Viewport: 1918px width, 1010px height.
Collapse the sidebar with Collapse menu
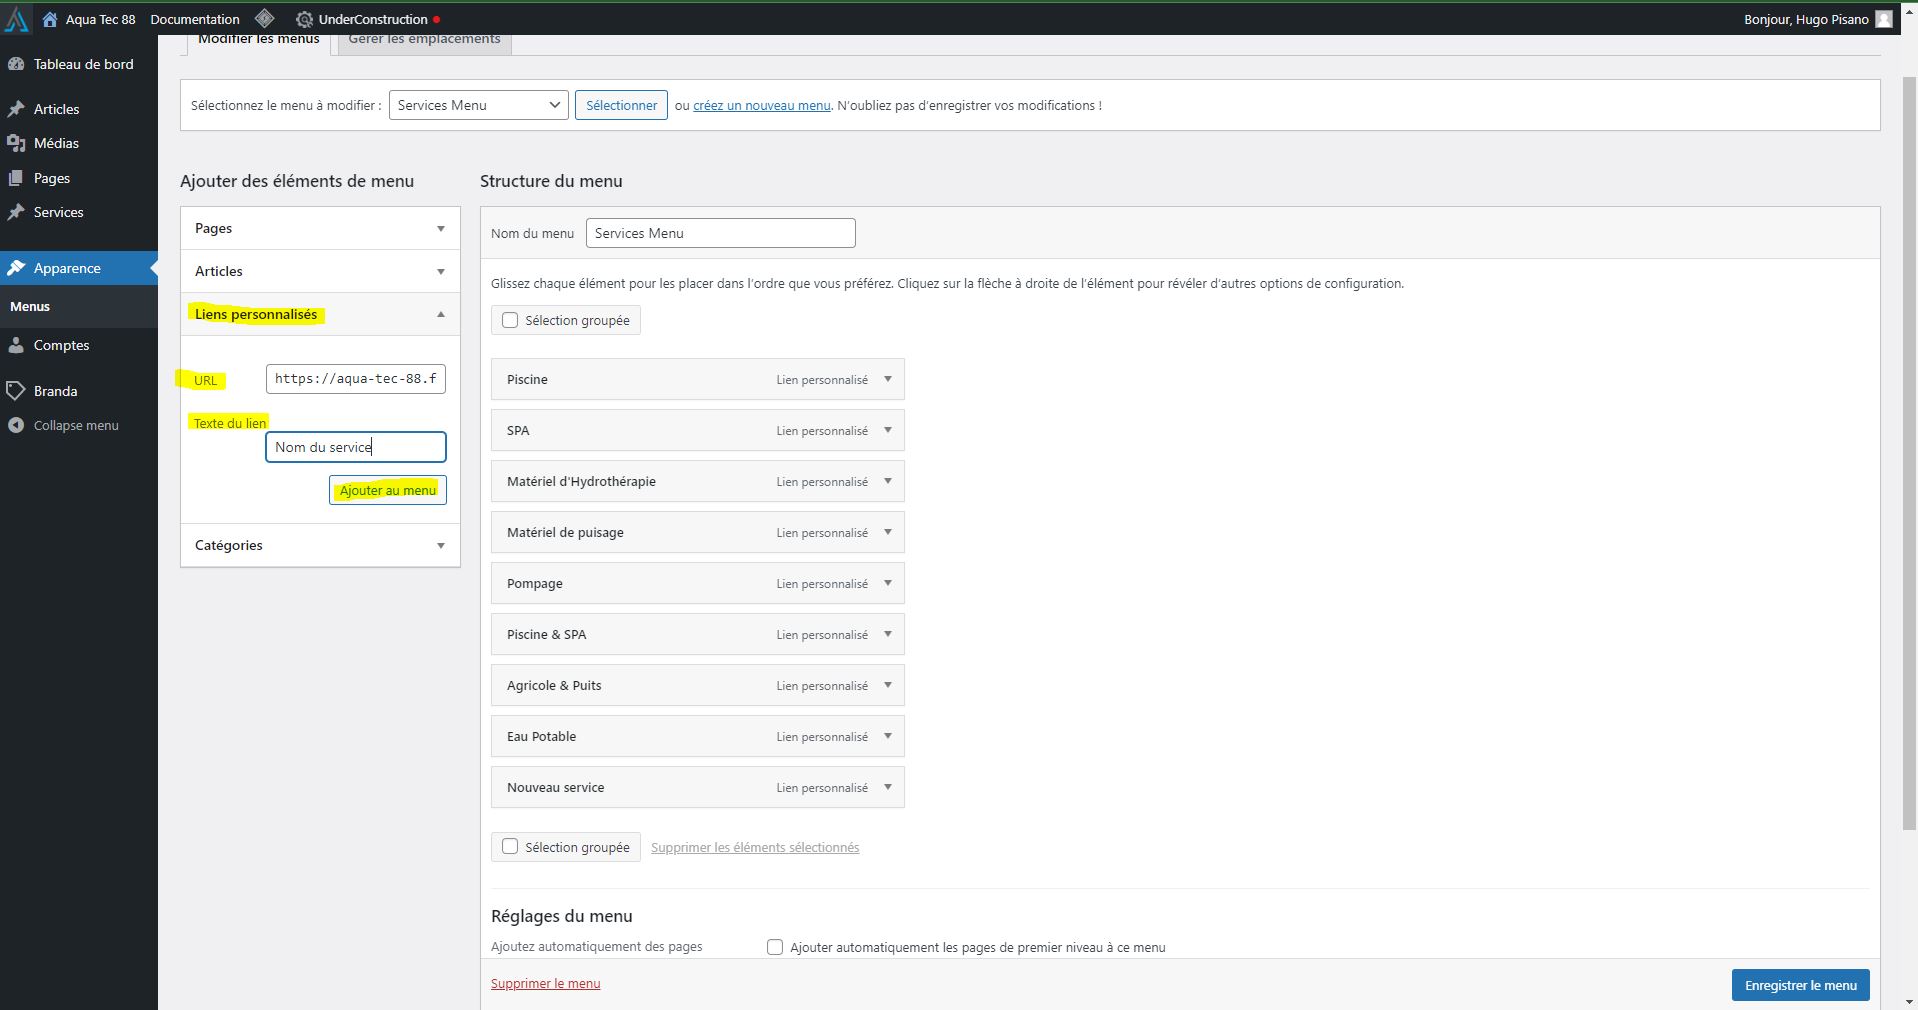(x=76, y=425)
